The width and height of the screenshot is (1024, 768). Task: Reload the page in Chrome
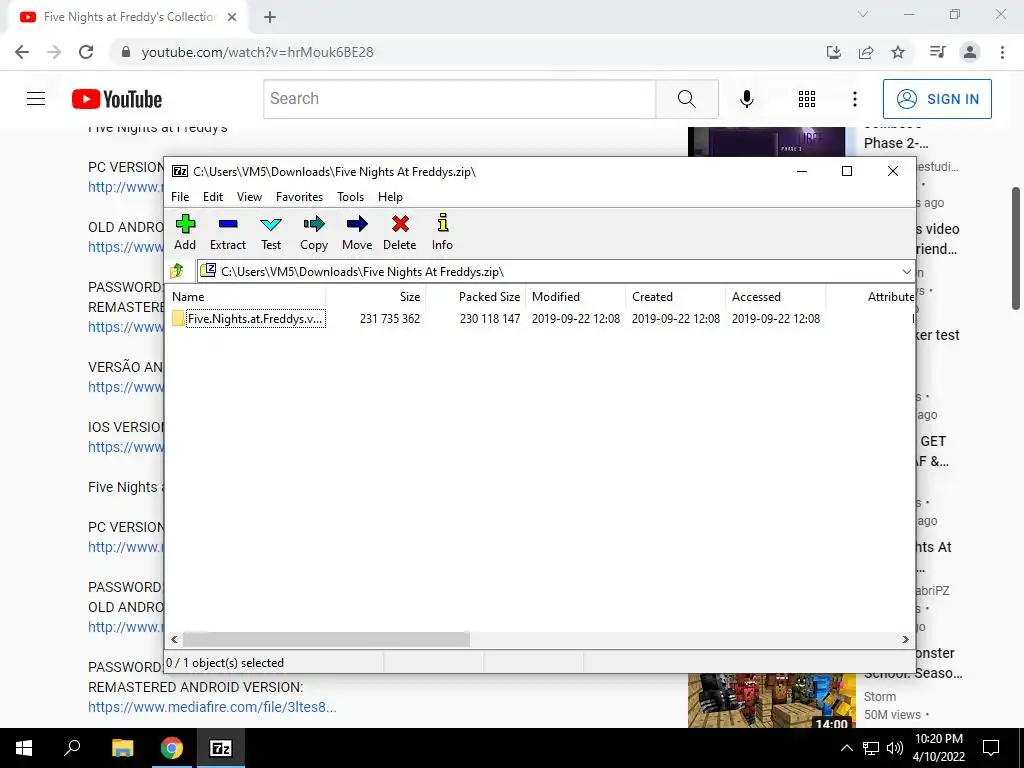pyautogui.click(x=86, y=52)
